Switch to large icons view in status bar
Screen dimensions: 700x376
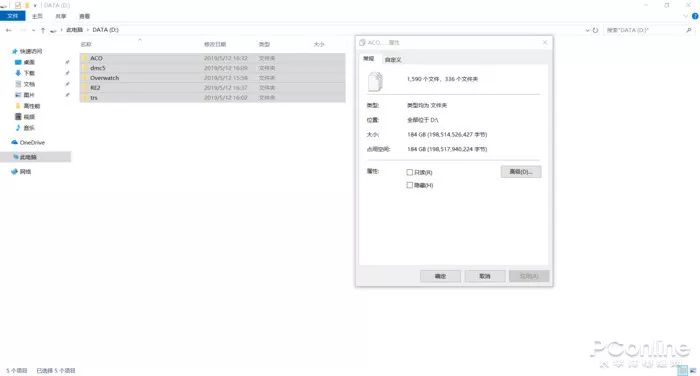[692, 370]
